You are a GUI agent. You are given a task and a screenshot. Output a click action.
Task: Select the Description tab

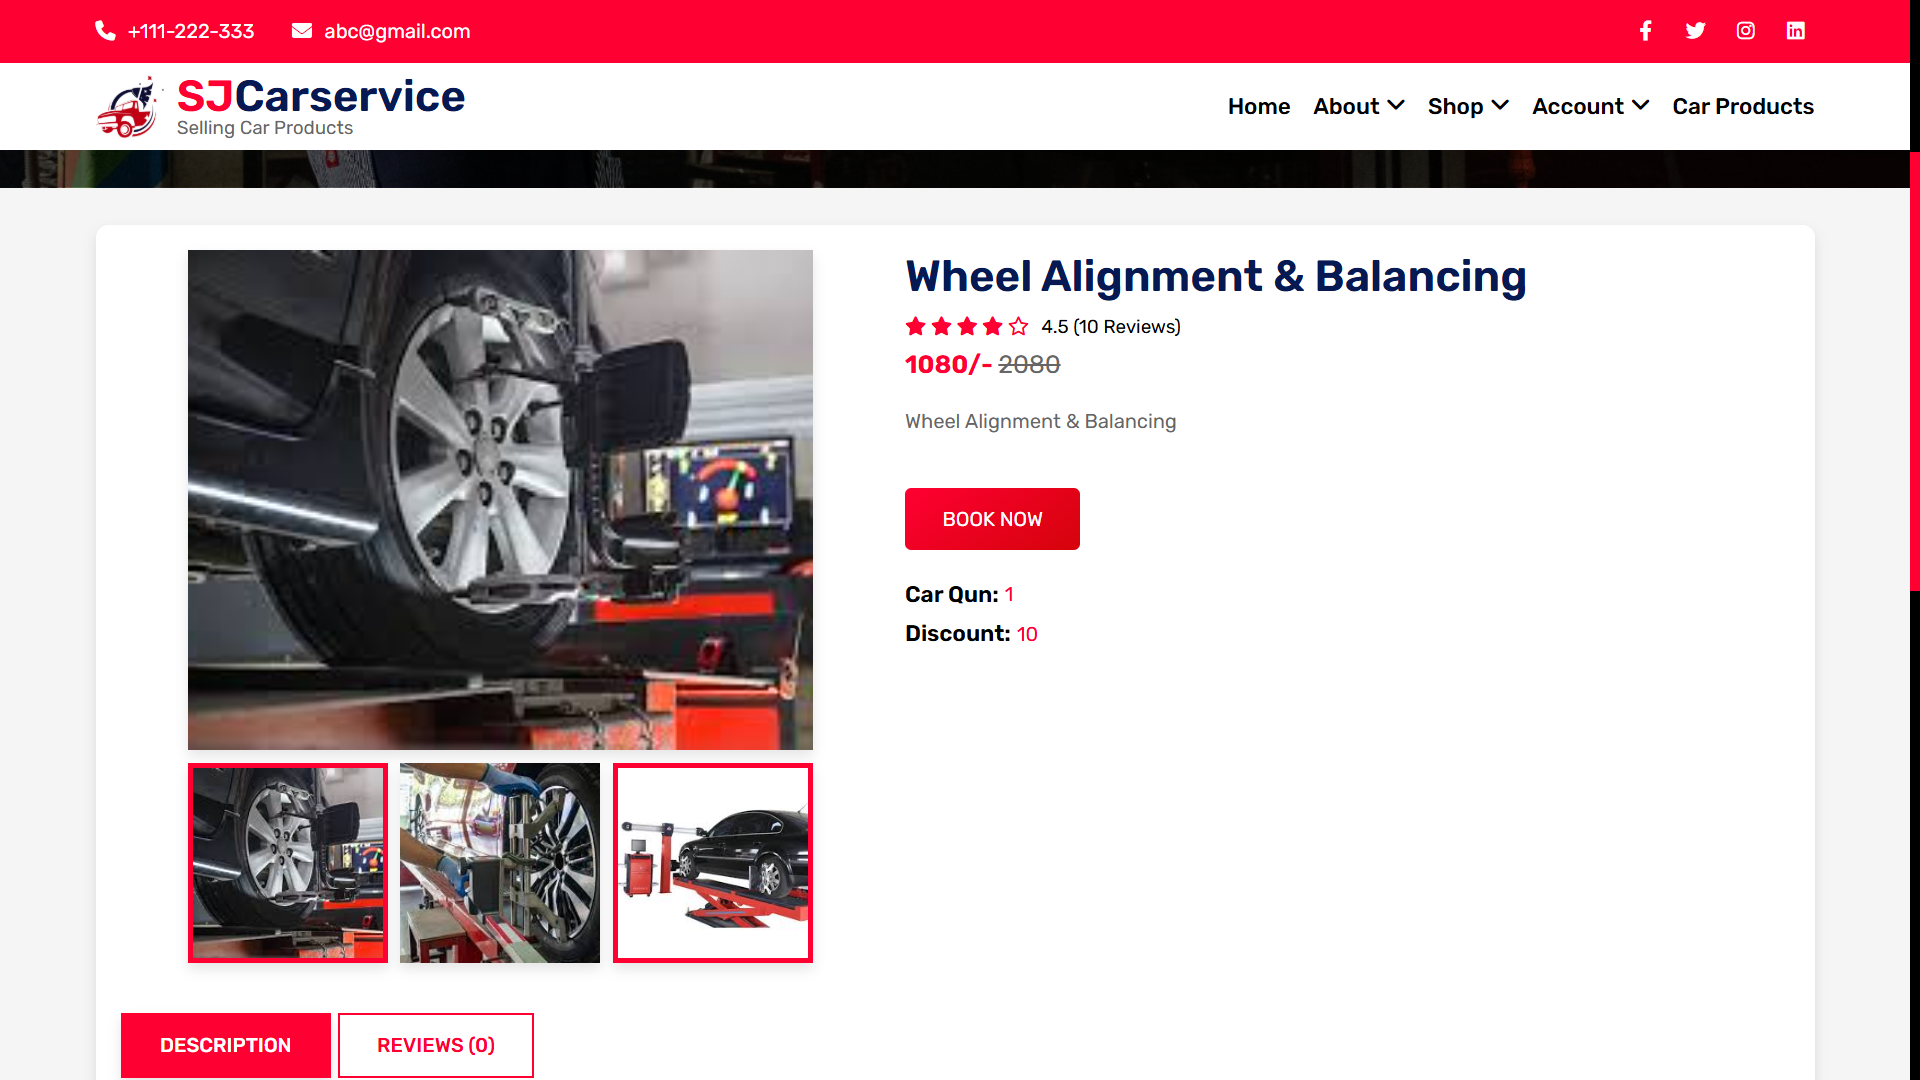(x=225, y=1045)
